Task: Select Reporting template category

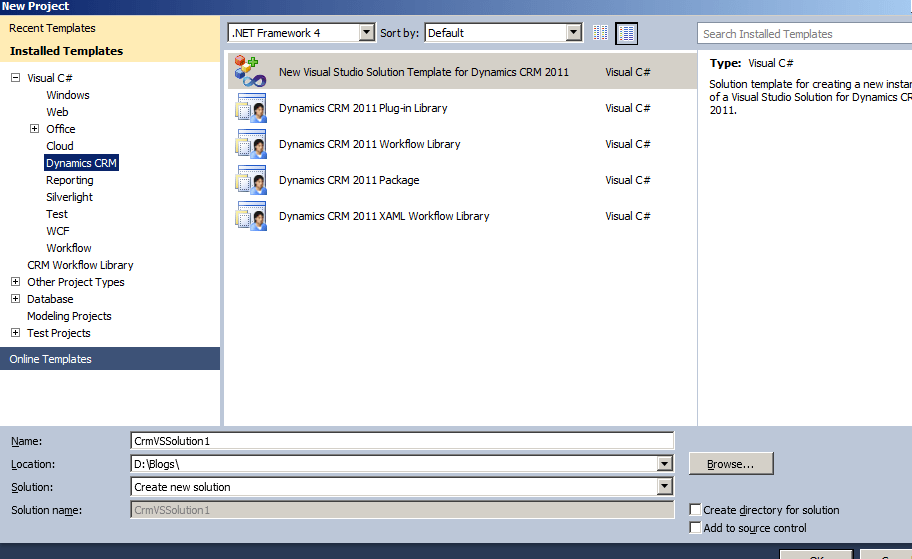Action: coord(69,180)
